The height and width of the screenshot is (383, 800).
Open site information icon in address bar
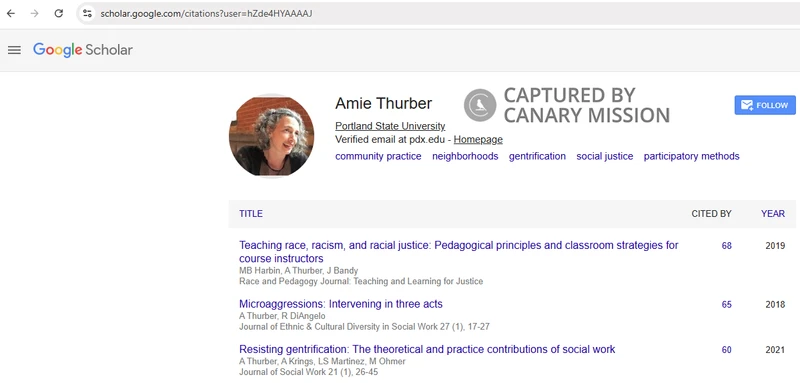click(x=87, y=14)
